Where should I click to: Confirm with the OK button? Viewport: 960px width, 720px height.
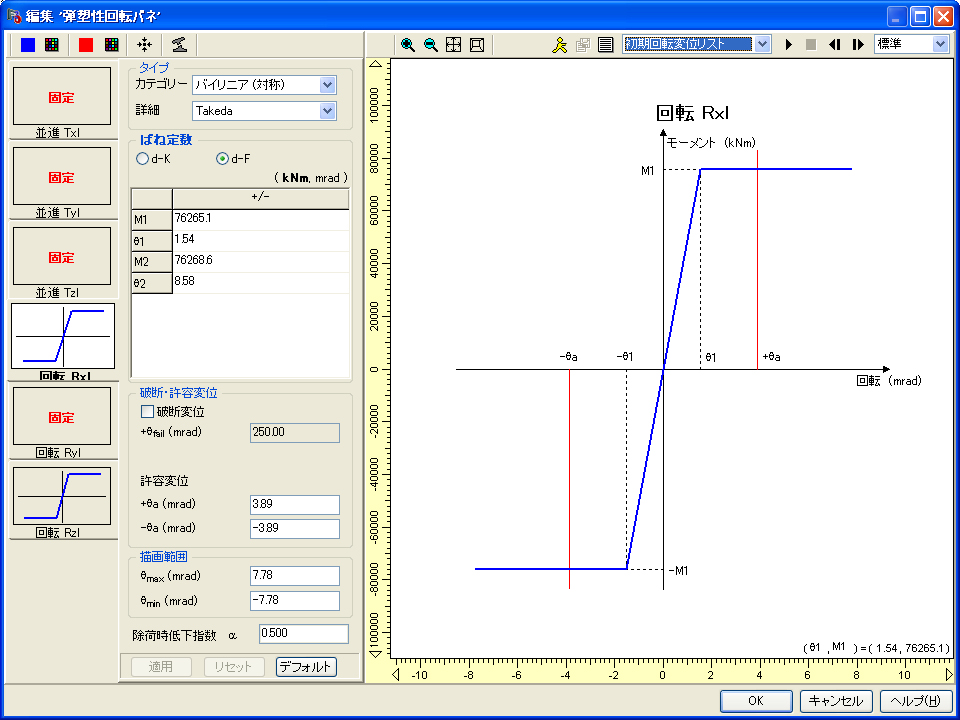pyautogui.click(x=756, y=701)
